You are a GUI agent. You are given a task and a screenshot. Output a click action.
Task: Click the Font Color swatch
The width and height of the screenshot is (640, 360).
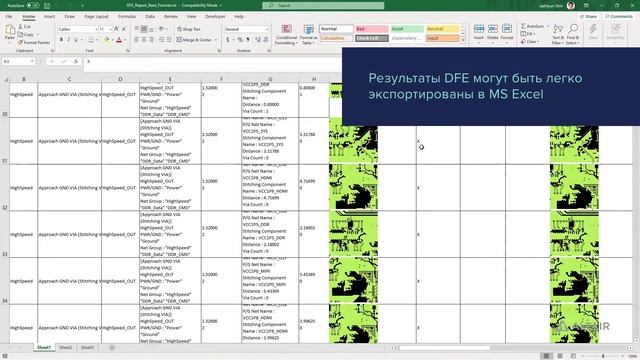119,40
